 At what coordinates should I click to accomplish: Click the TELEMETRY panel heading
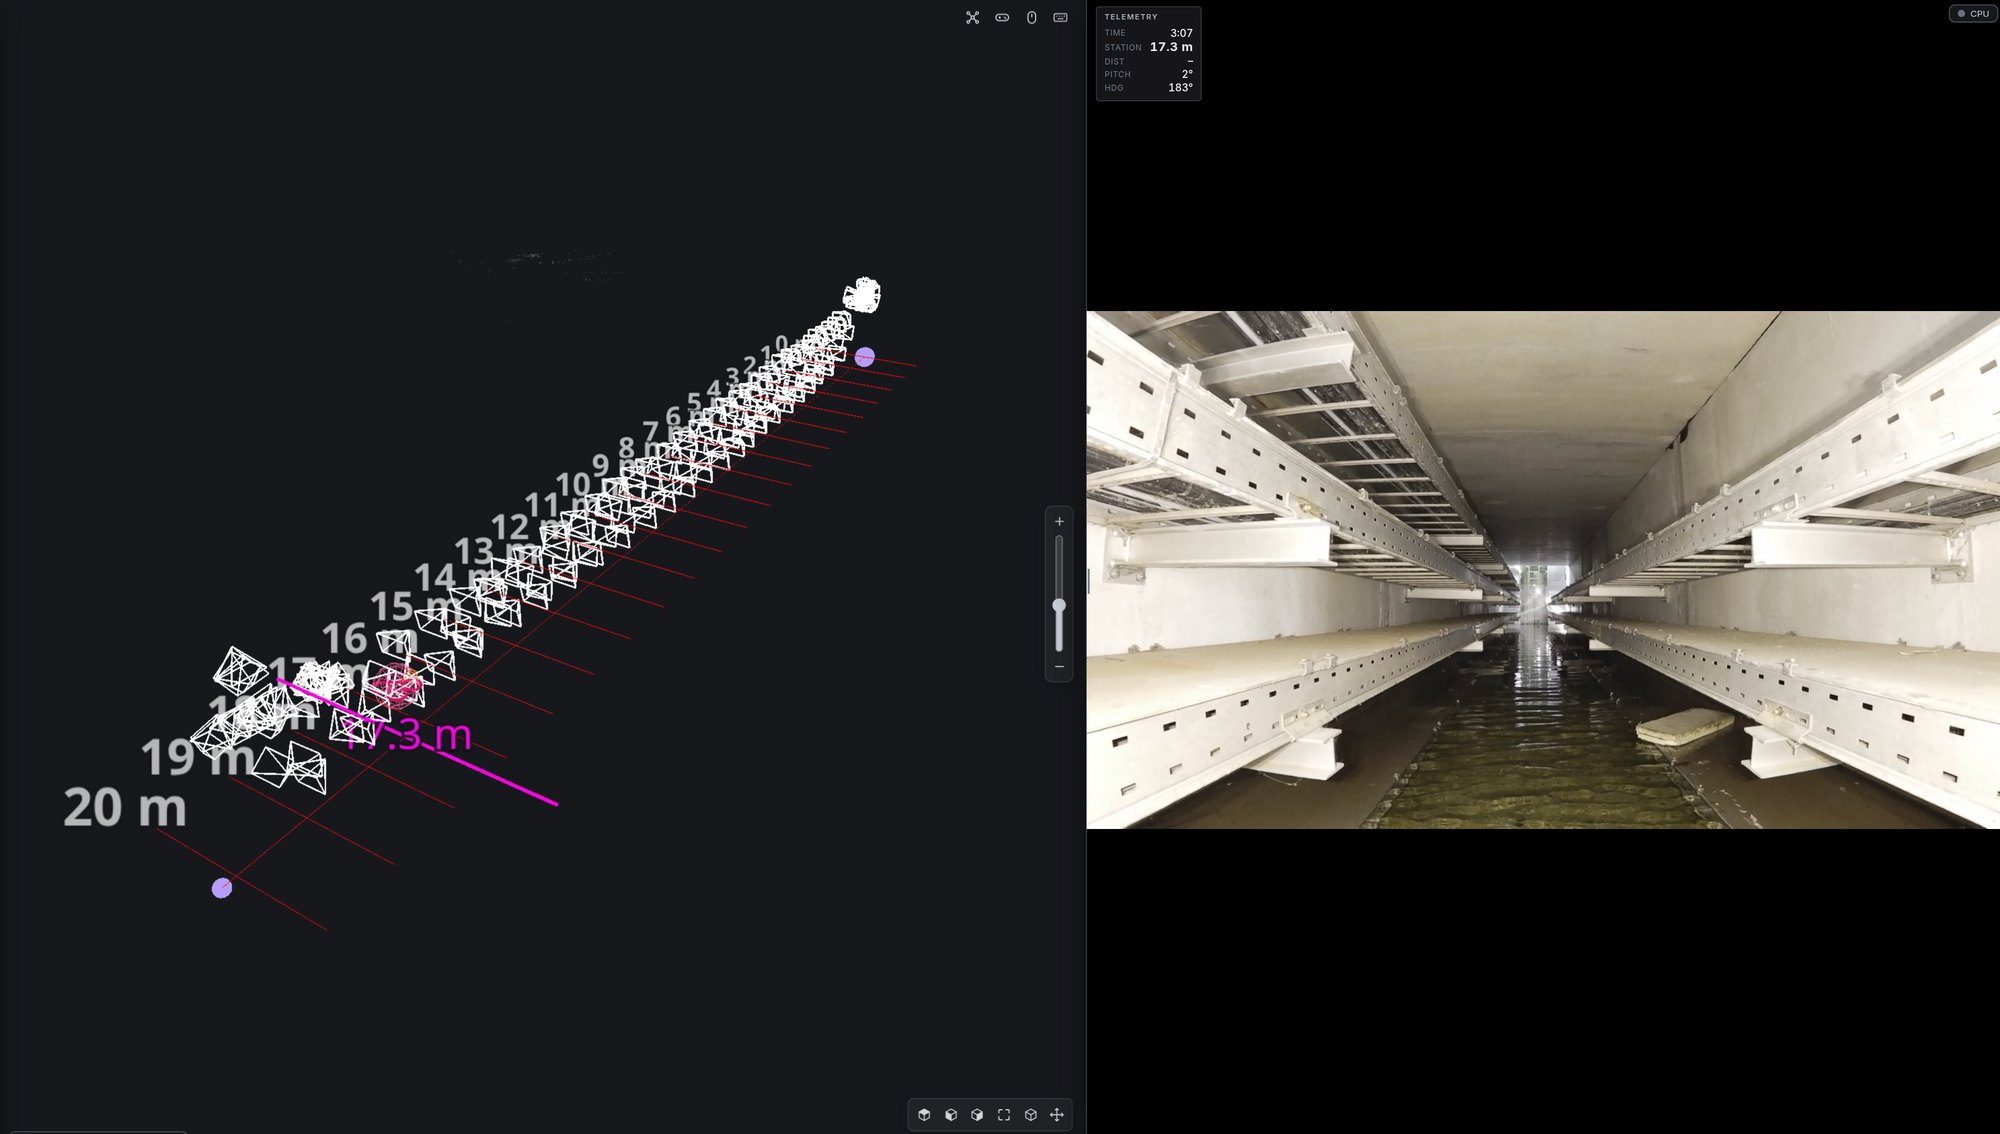click(x=1131, y=17)
